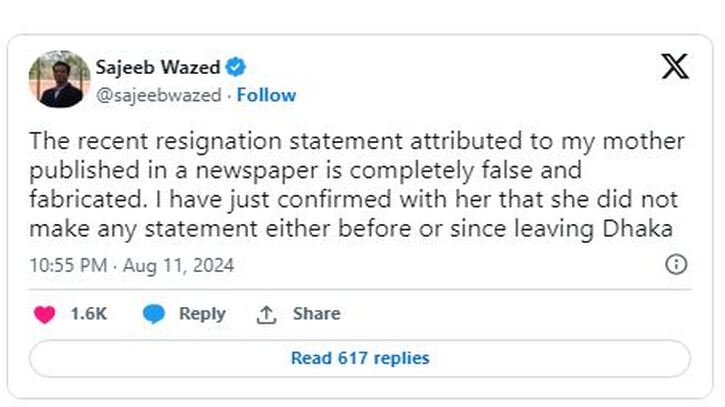Click the tweet line ending with 'leaving Dhaka'
Screen dimensions: 725x407
pos(351,229)
